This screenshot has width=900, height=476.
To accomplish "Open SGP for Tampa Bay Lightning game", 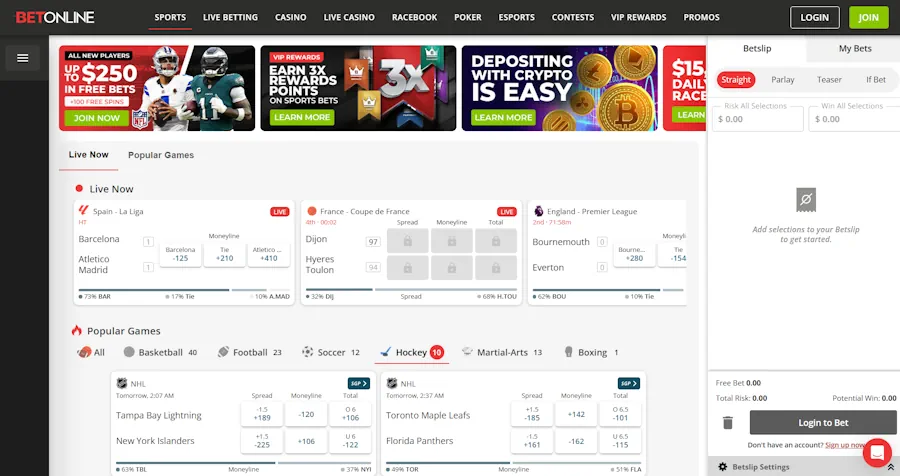I will point(359,383).
